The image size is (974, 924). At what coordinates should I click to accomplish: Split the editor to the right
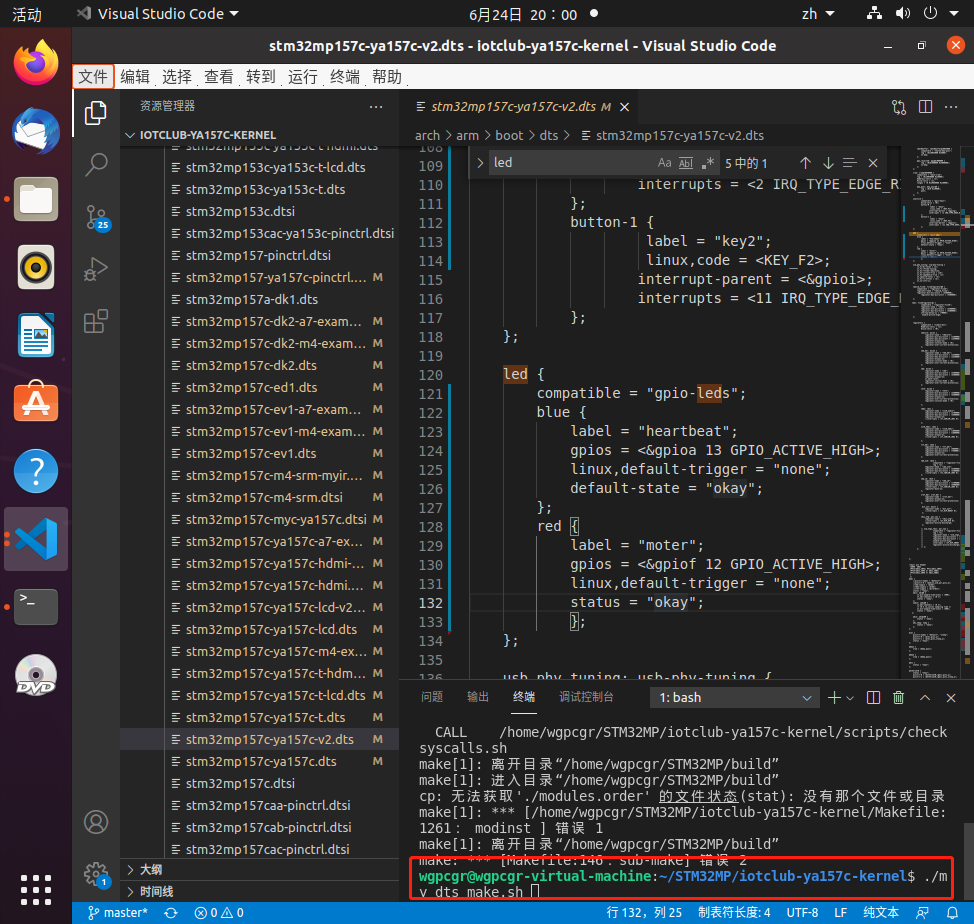click(x=925, y=107)
